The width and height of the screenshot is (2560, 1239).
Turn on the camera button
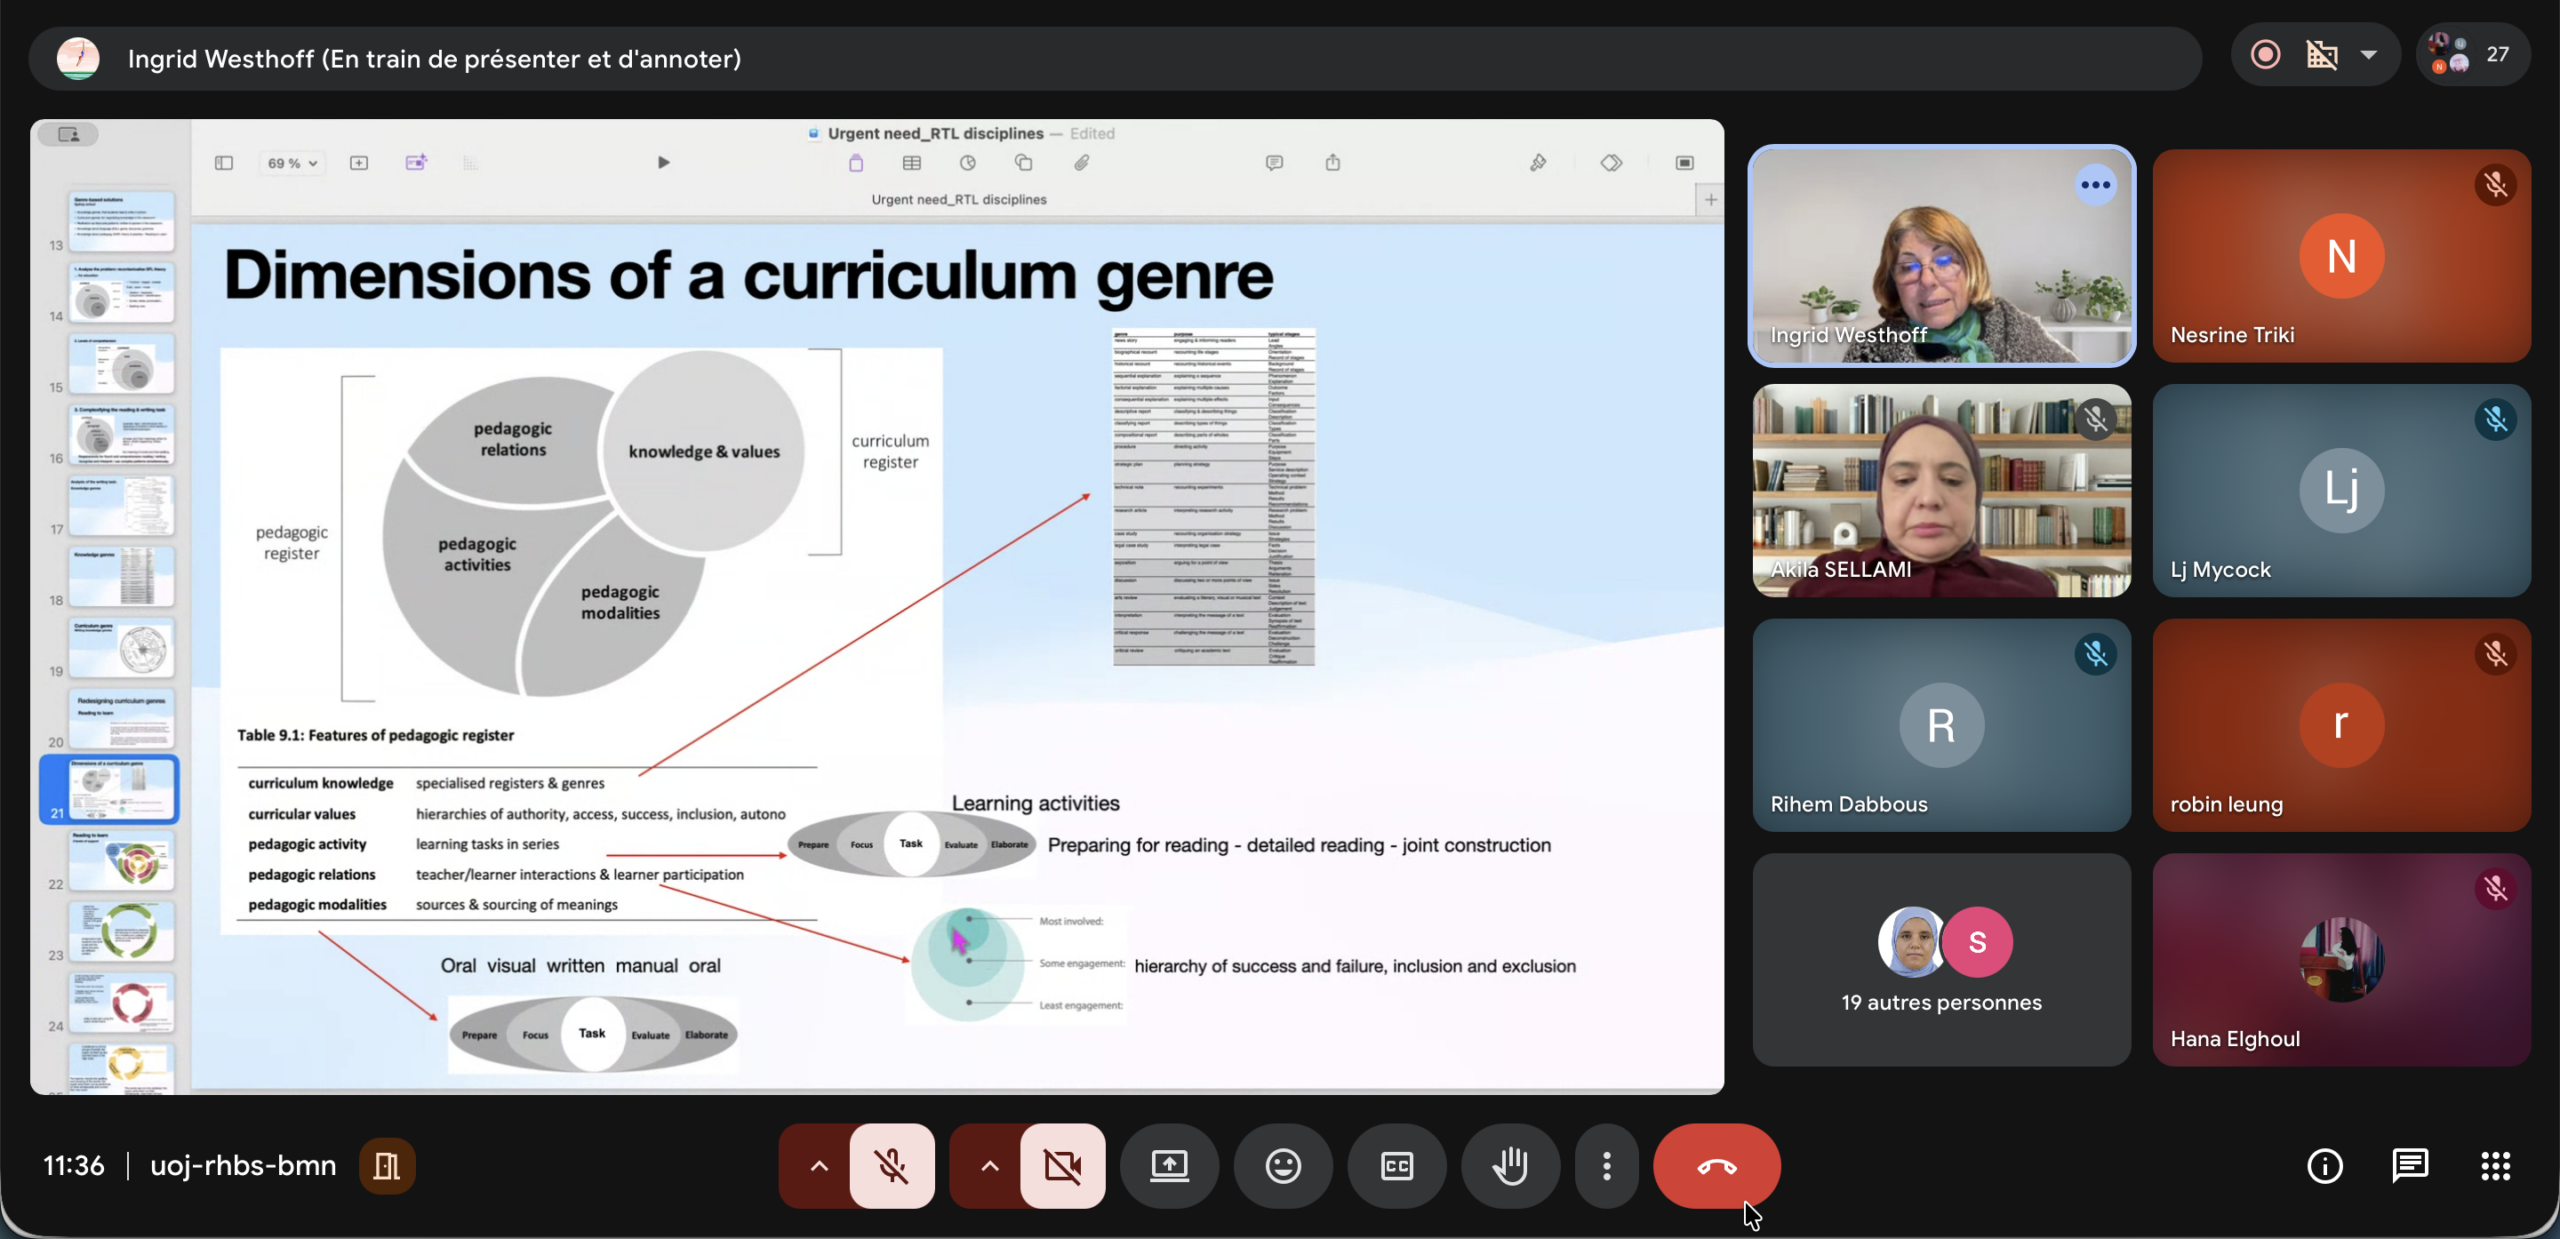point(1062,1166)
